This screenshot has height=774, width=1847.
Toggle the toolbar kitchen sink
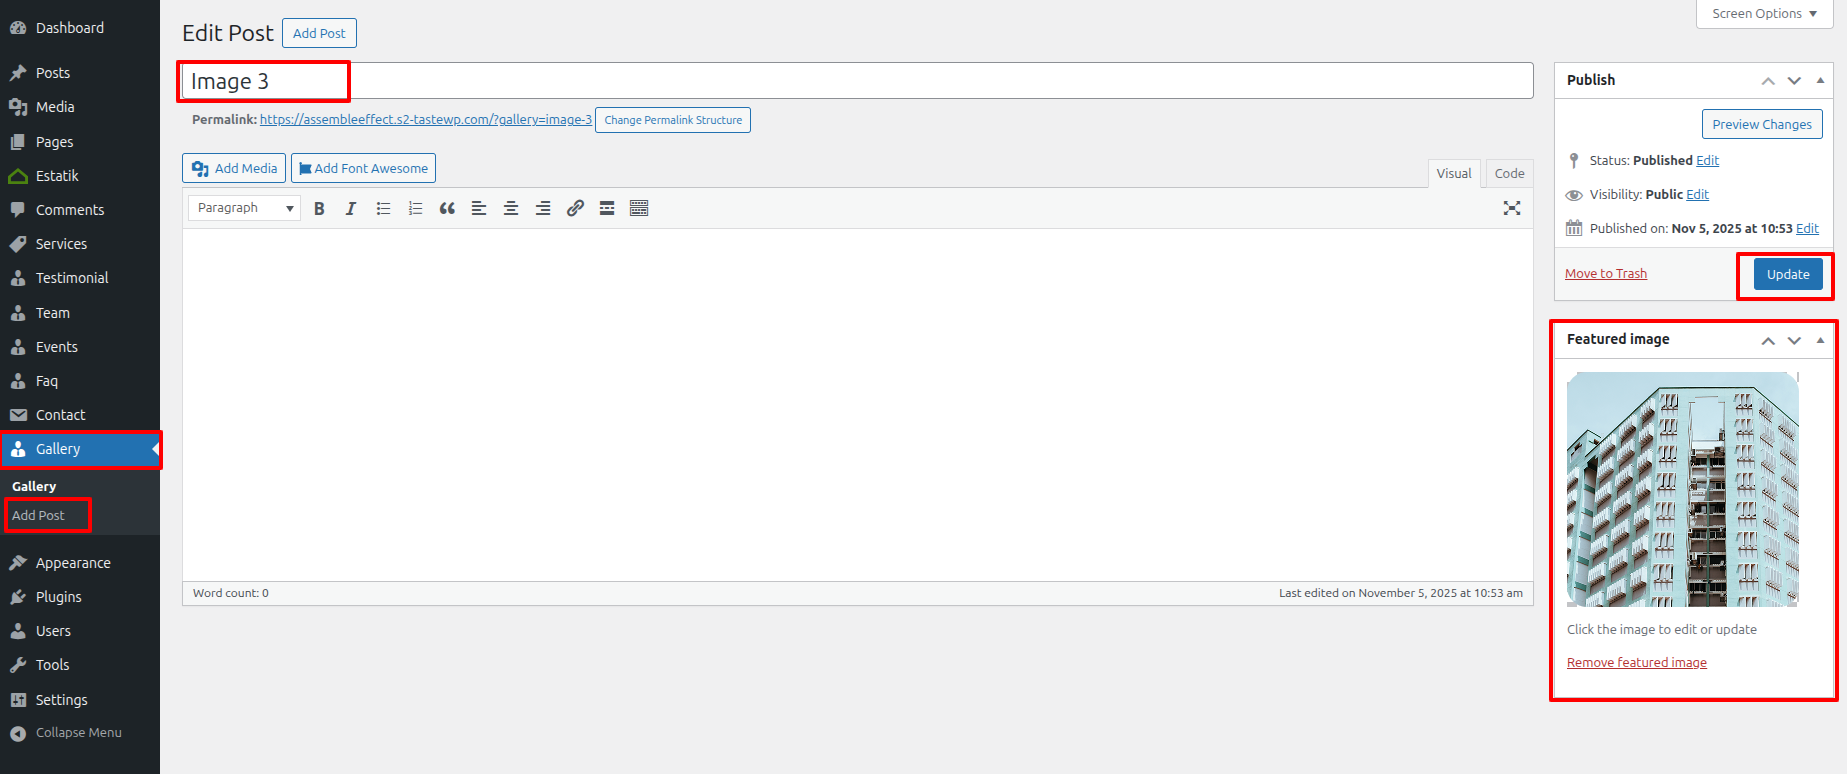pos(639,208)
